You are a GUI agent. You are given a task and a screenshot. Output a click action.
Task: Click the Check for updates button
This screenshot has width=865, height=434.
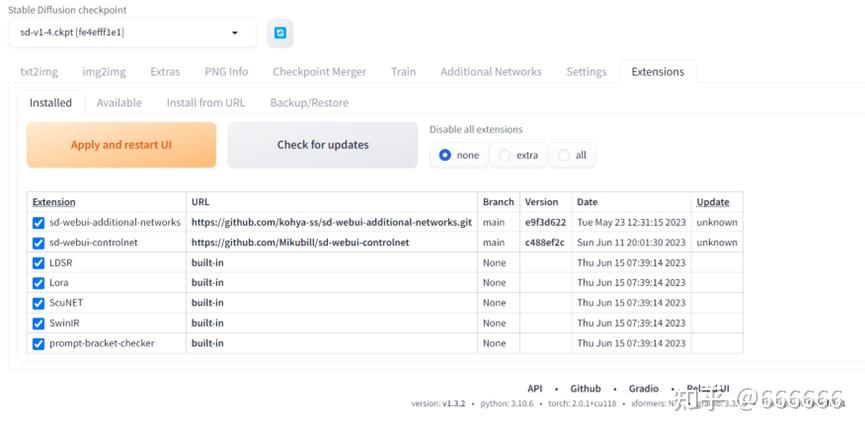pos(322,145)
